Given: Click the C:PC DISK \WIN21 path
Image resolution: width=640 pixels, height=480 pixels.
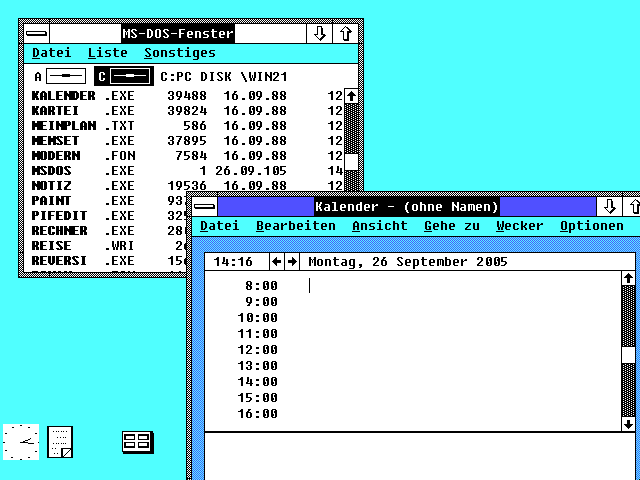Looking at the screenshot, I should 224,77.
